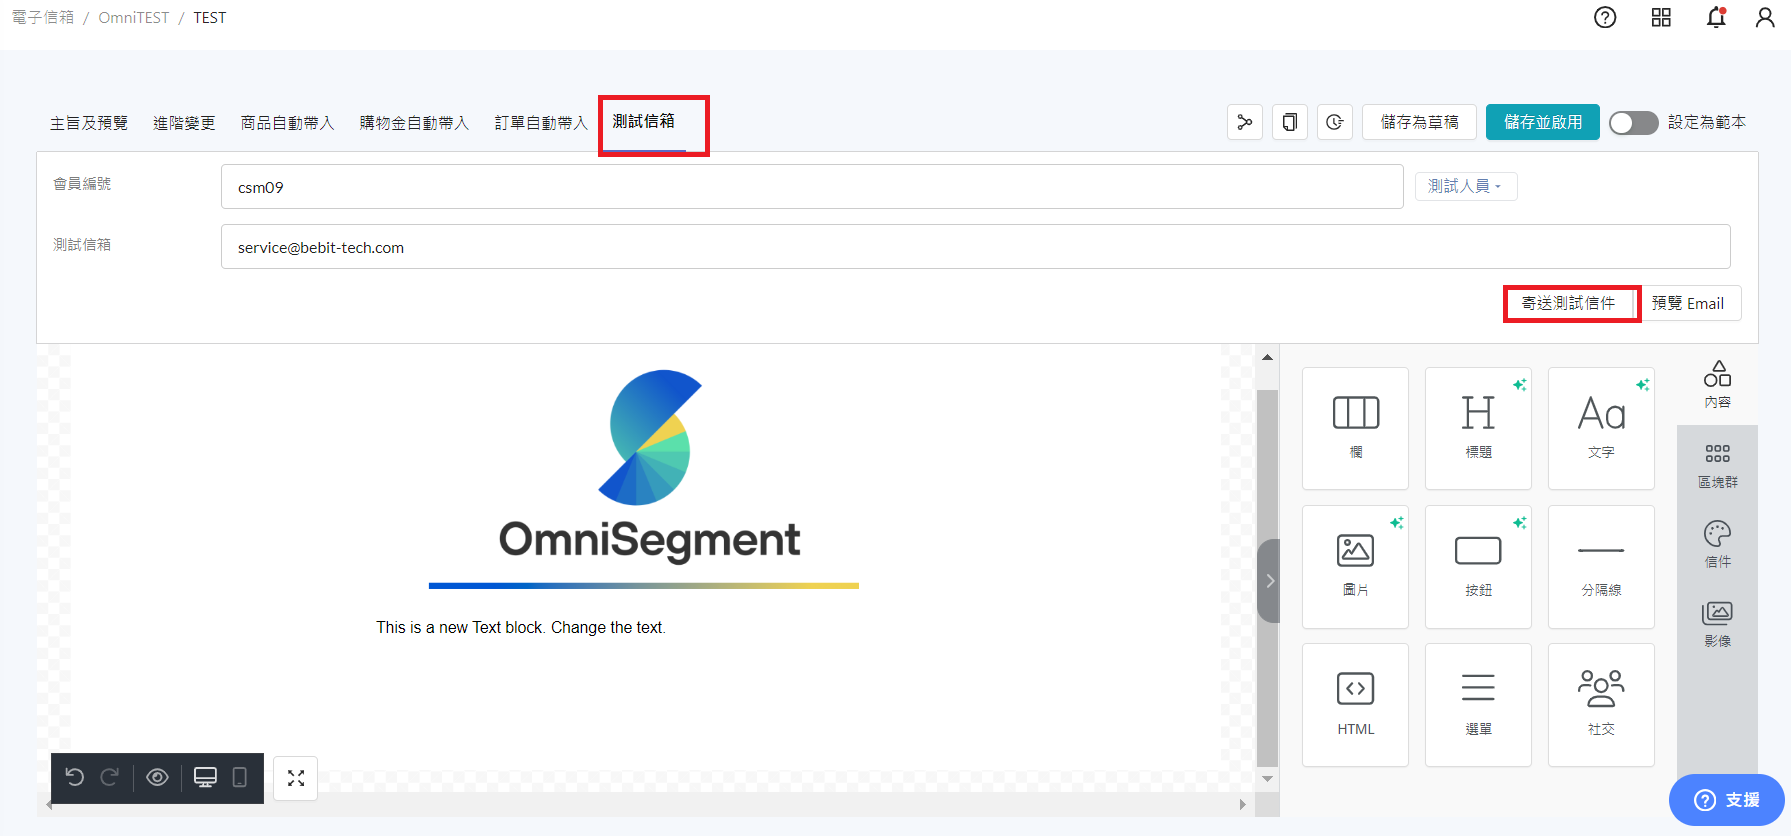Add a Button (按鈕) content block
Screen dimensions: 1791x836
pos(1478,566)
